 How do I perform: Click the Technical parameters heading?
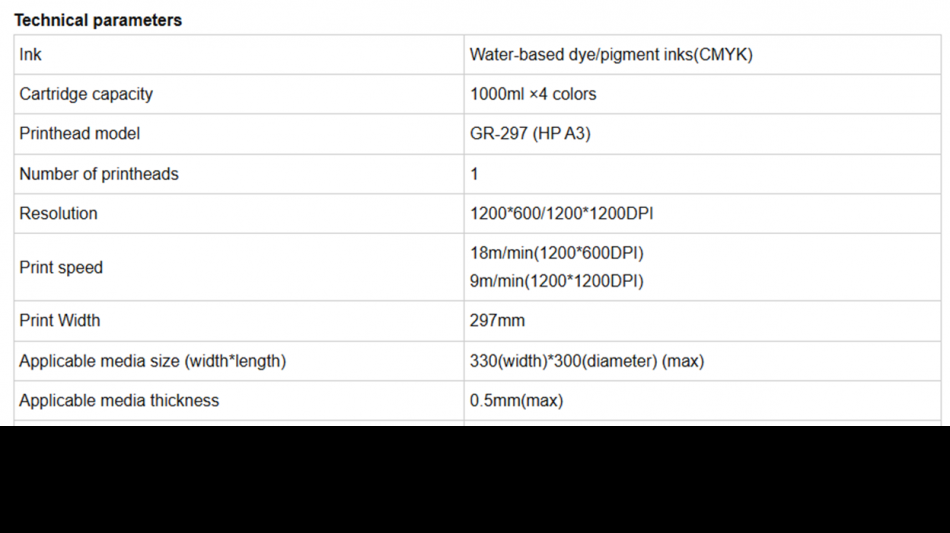pos(98,20)
